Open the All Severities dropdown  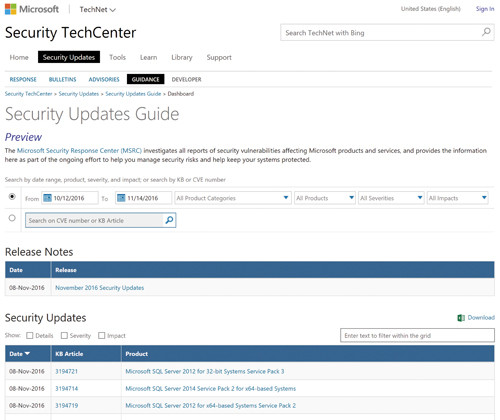pos(391,198)
